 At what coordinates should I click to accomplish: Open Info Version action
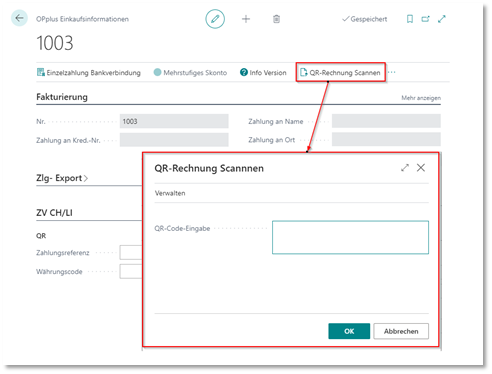click(263, 72)
